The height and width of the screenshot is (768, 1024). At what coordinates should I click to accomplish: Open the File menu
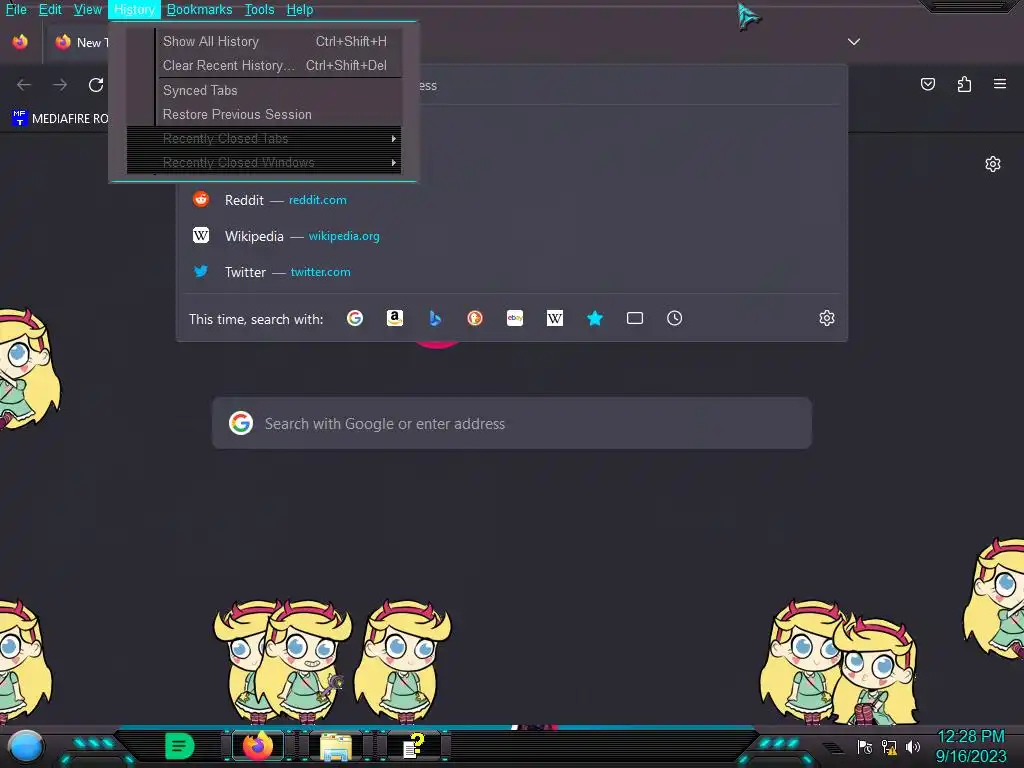pyautogui.click(x=16, y=9)
